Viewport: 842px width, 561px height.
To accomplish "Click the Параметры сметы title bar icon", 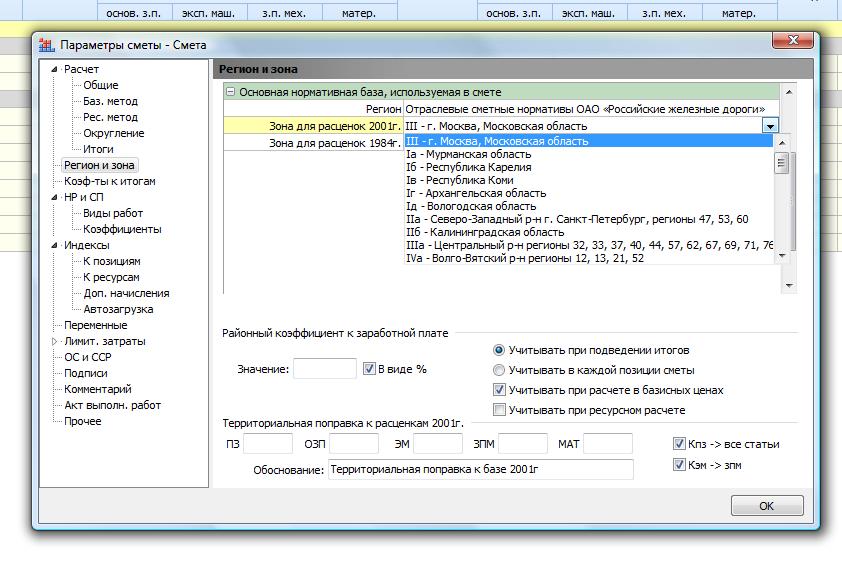I will pos(46,46).
